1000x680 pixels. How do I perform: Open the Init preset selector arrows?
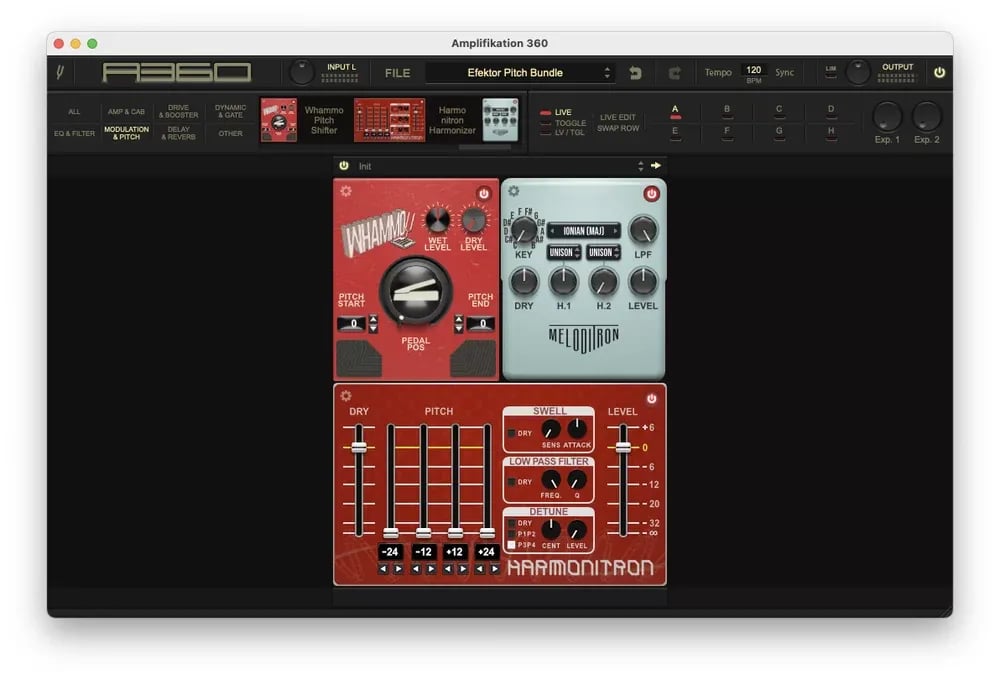click(x=640, y=166)
